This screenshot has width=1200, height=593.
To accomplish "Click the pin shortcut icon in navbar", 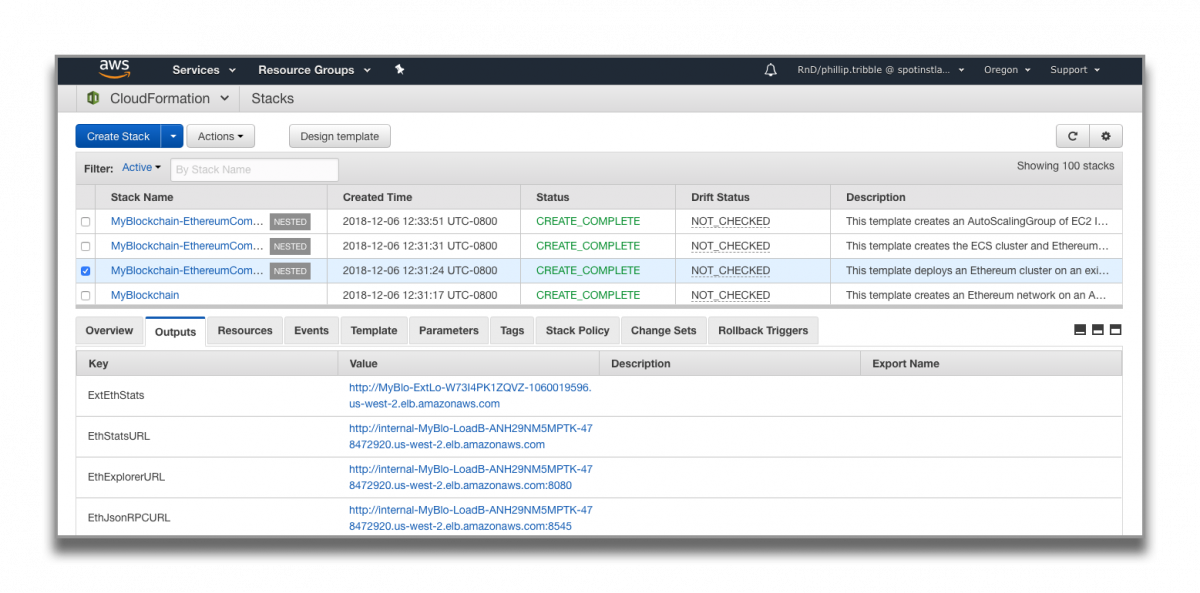I will pos(399,70).
